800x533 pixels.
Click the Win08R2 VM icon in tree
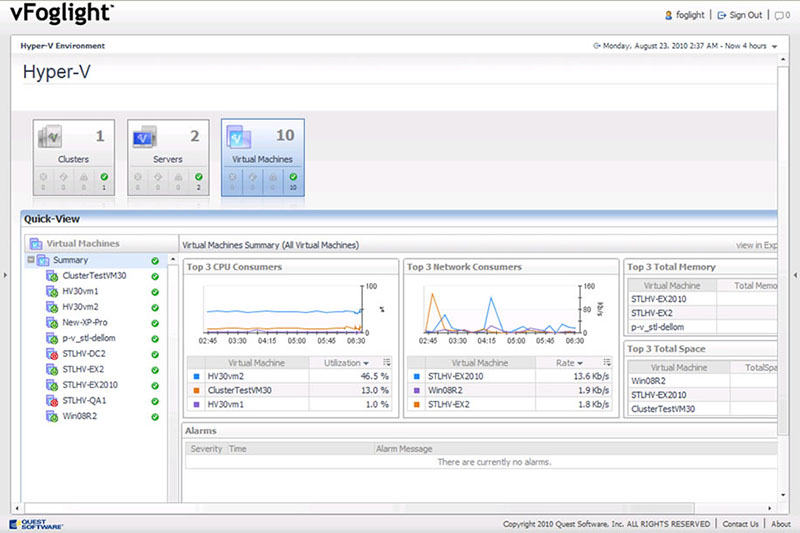pos(52,417)
